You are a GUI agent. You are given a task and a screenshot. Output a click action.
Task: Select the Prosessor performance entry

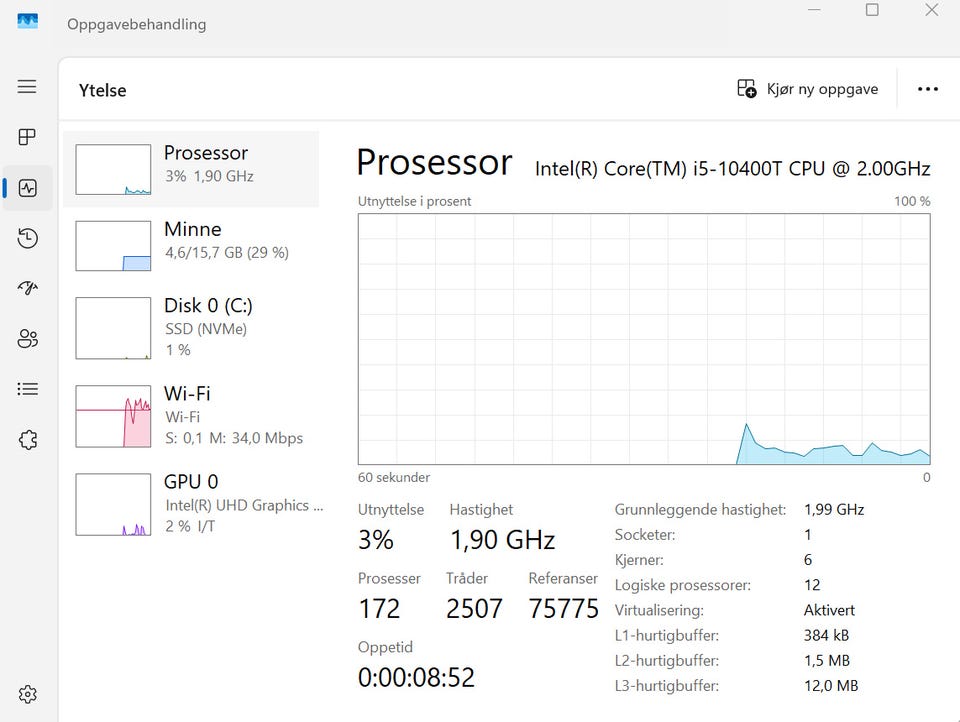pos(191,169)
